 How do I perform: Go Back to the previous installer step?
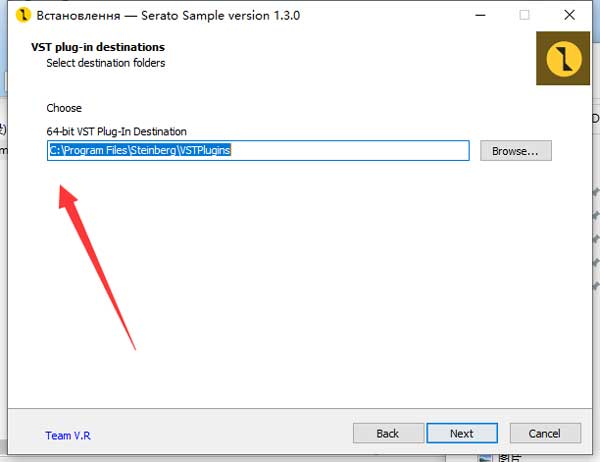click(x=387, y=433)
